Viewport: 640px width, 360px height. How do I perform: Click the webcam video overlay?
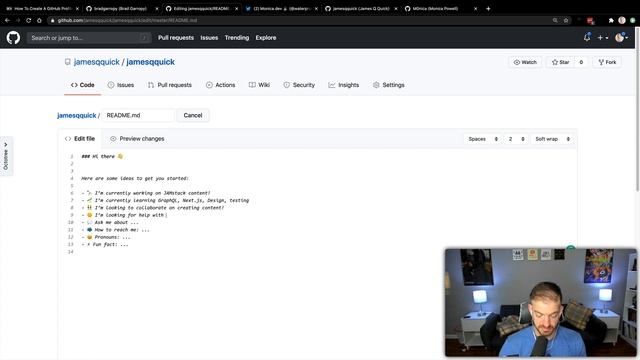click(x=540, y=302)
